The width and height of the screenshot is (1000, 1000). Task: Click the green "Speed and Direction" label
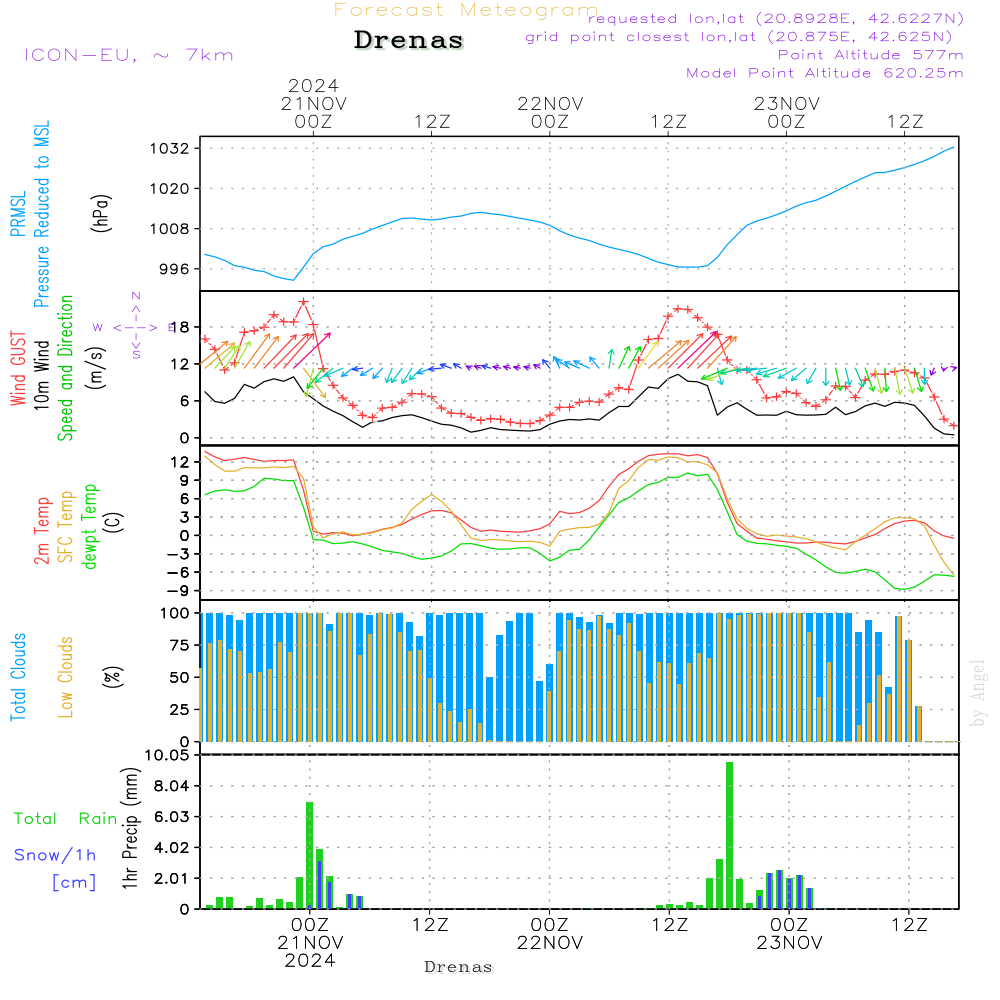coord(66,368)
